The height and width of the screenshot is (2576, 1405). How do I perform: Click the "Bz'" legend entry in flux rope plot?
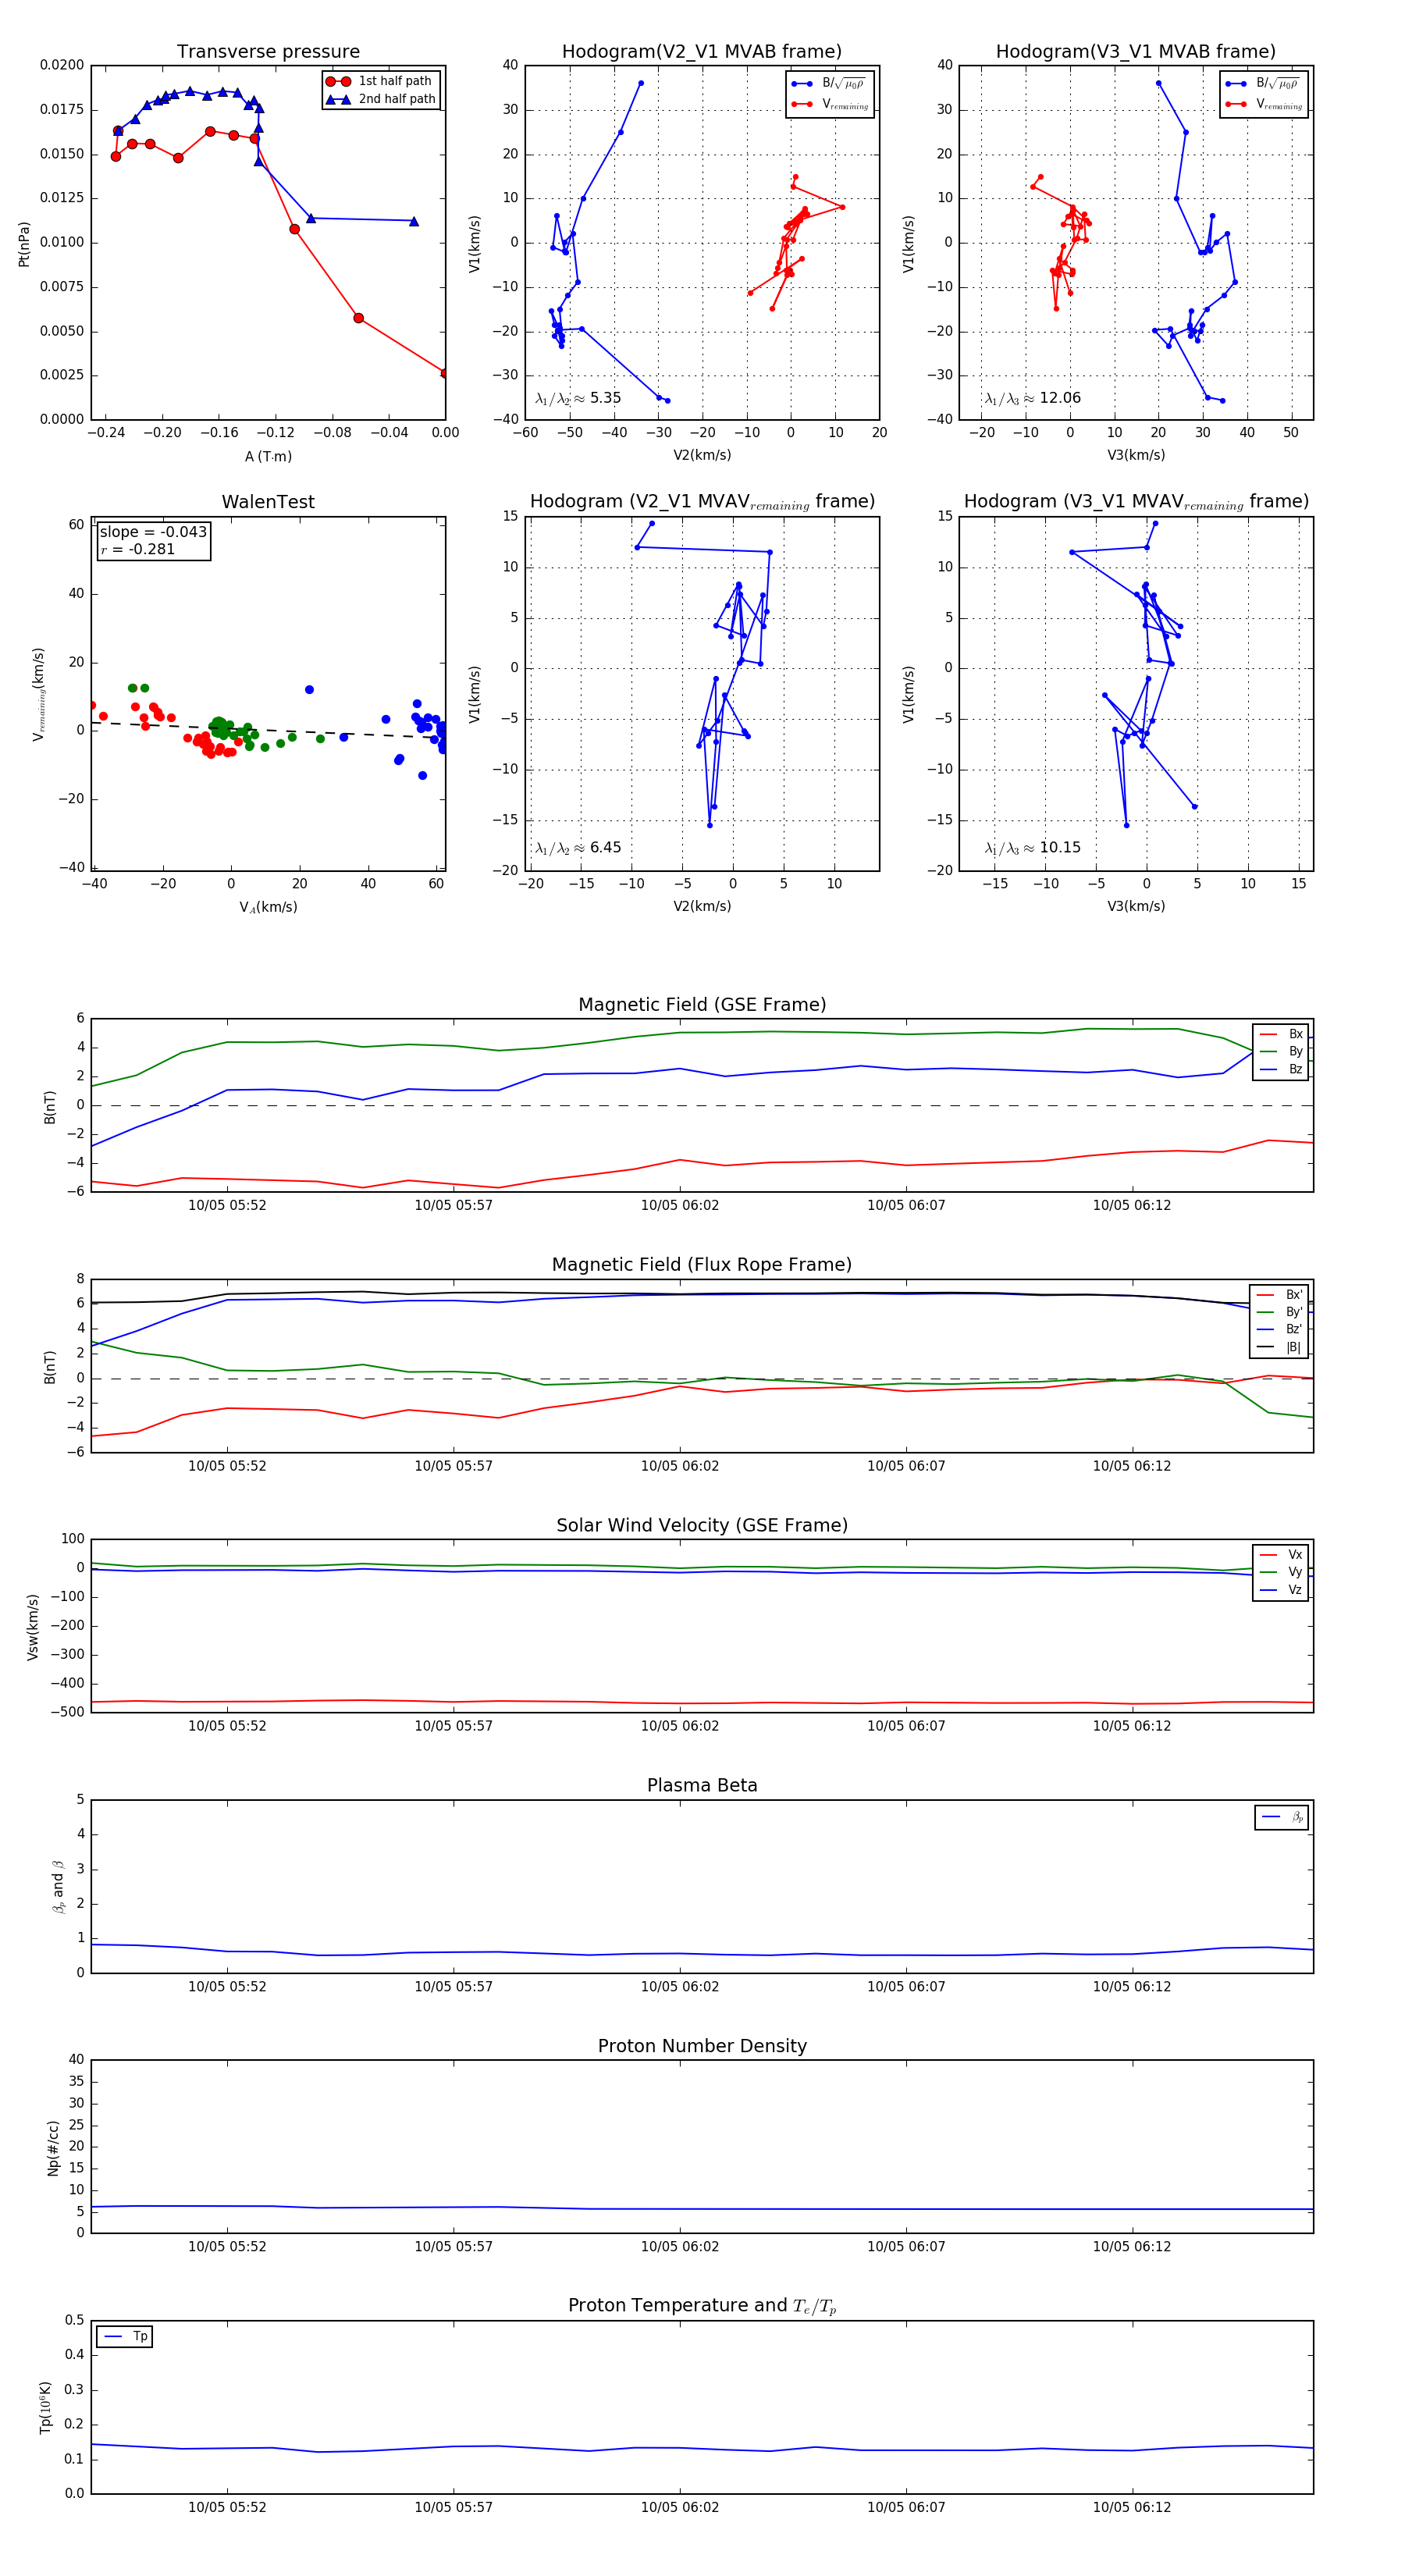coord(1280,1330)
